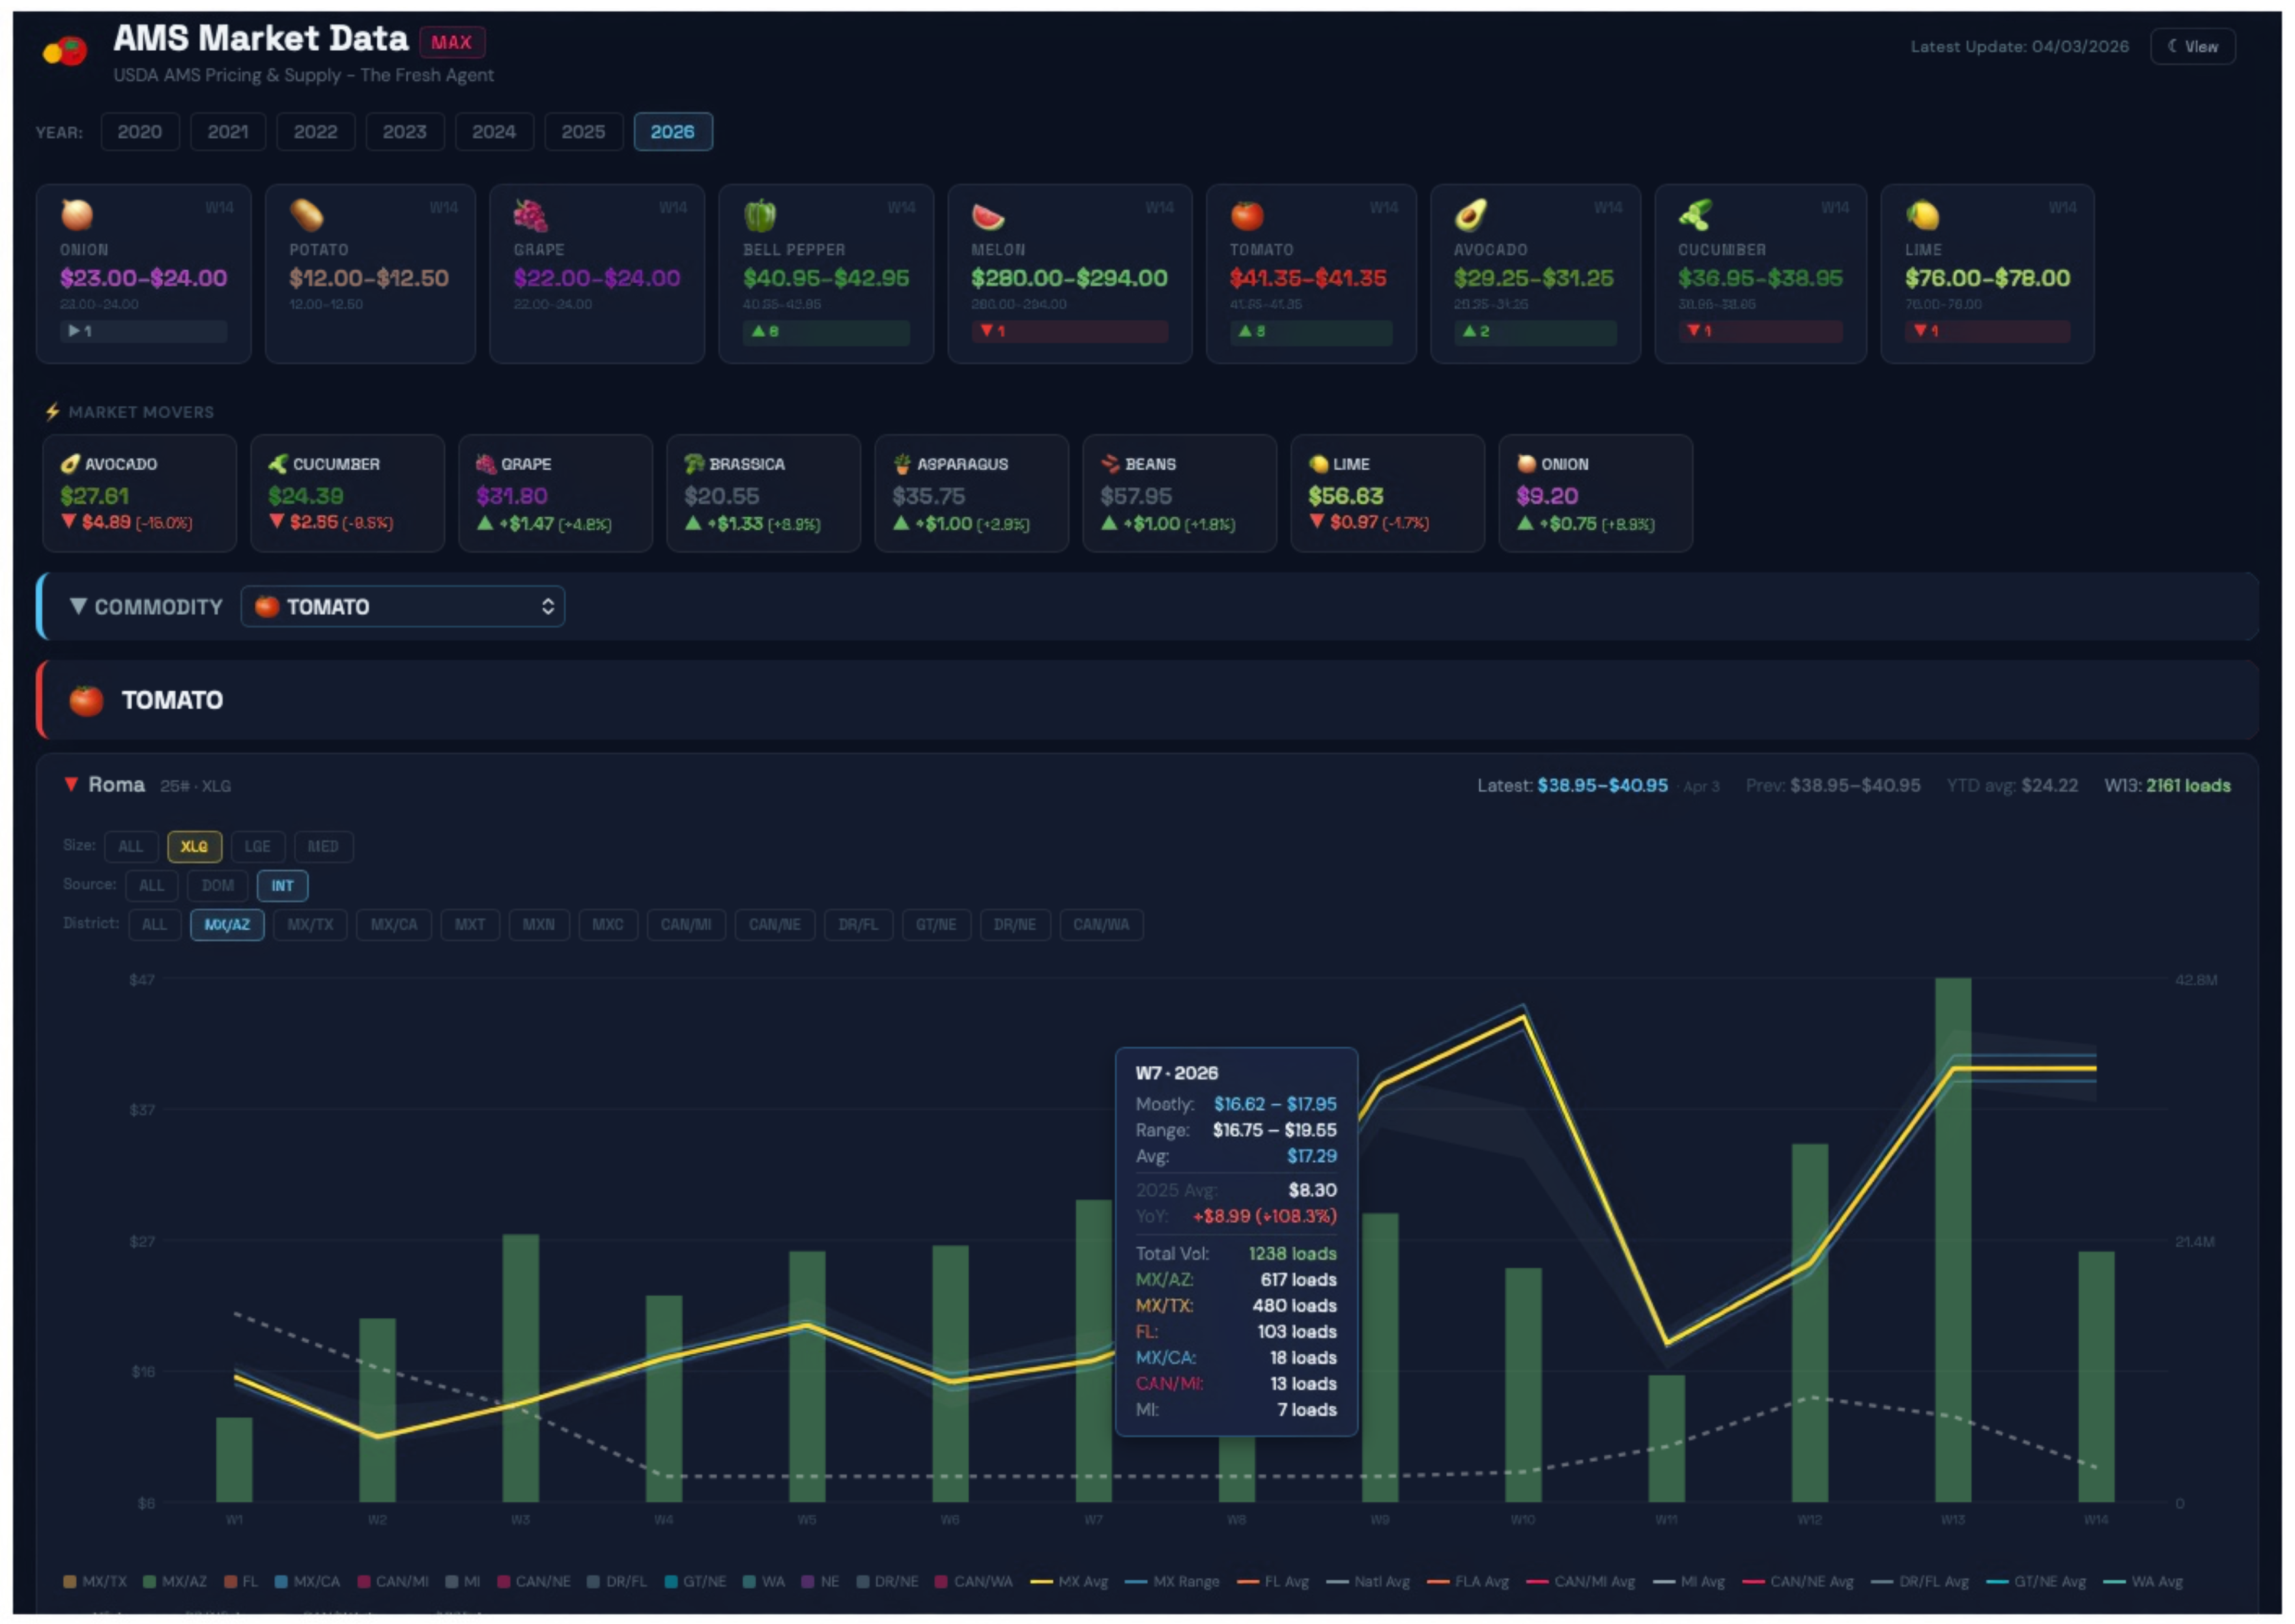Screen dimensions: 2295x1624
Task: Select the MX/TX district filter
Action: (x=309, y=925)
